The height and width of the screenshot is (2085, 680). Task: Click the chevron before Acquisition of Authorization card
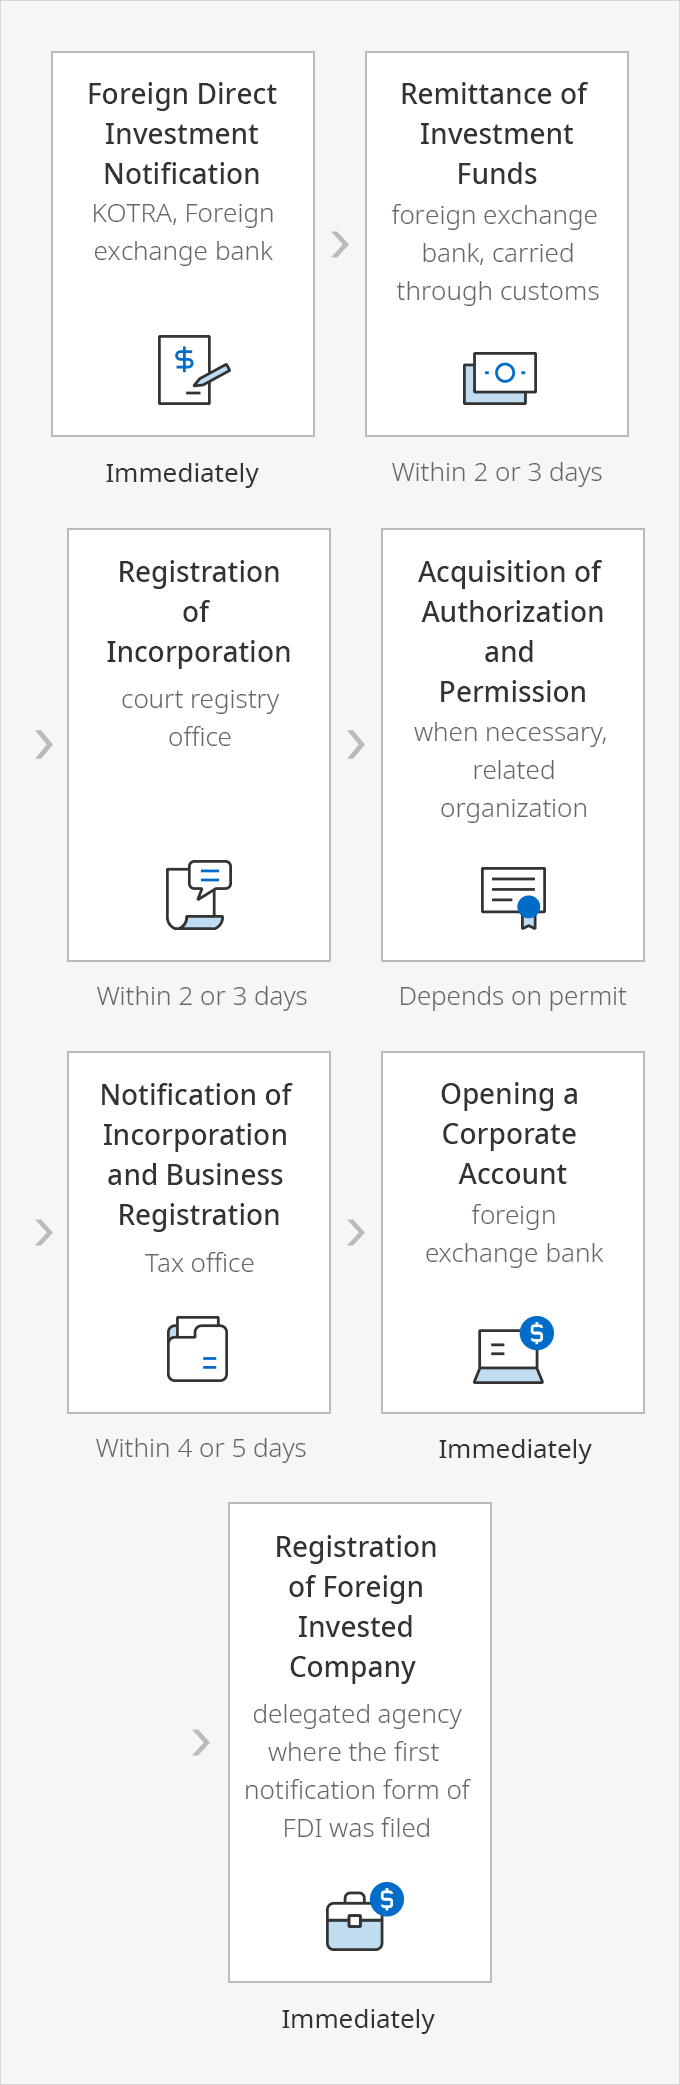coord(356,744)
